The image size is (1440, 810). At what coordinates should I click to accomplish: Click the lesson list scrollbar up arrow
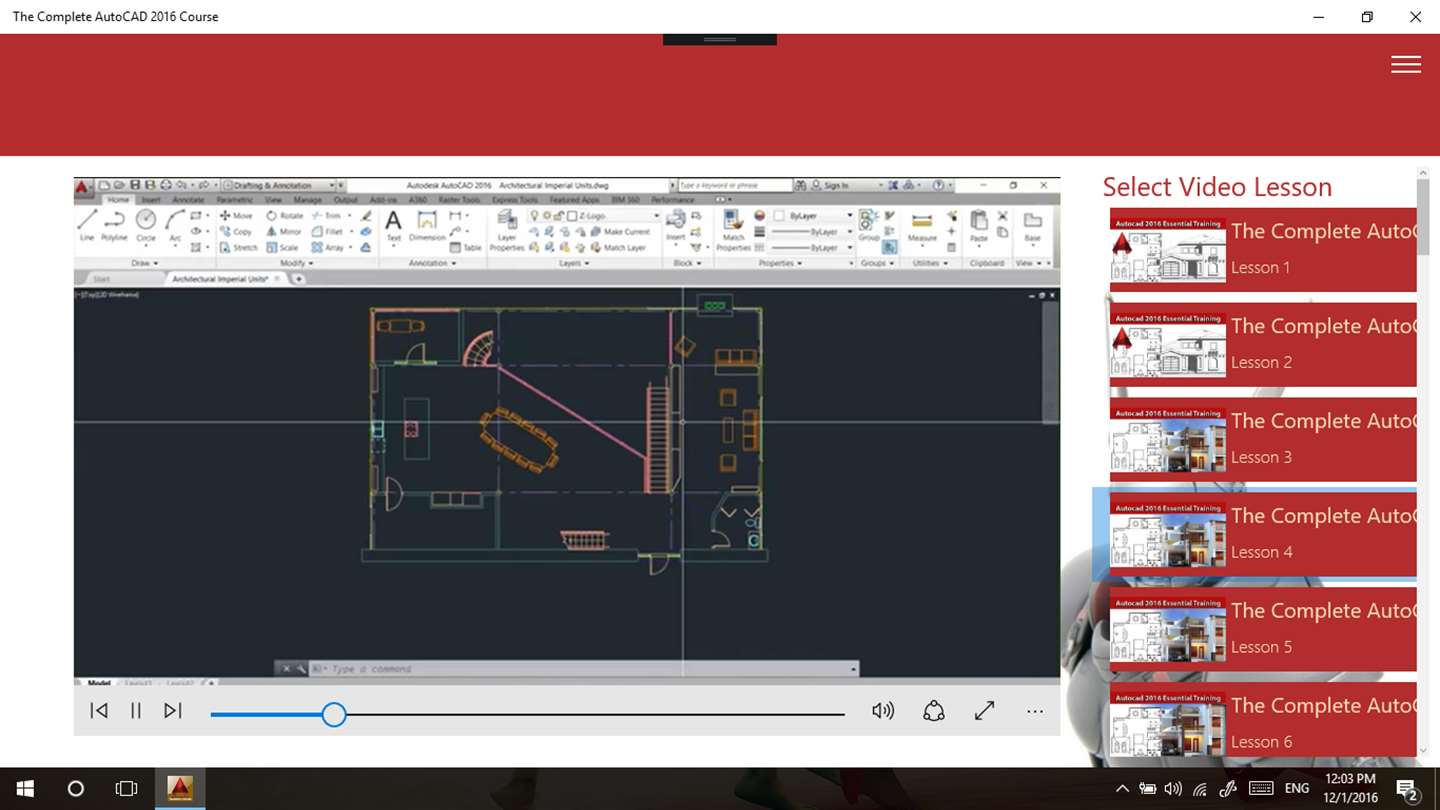[1423, 174]
